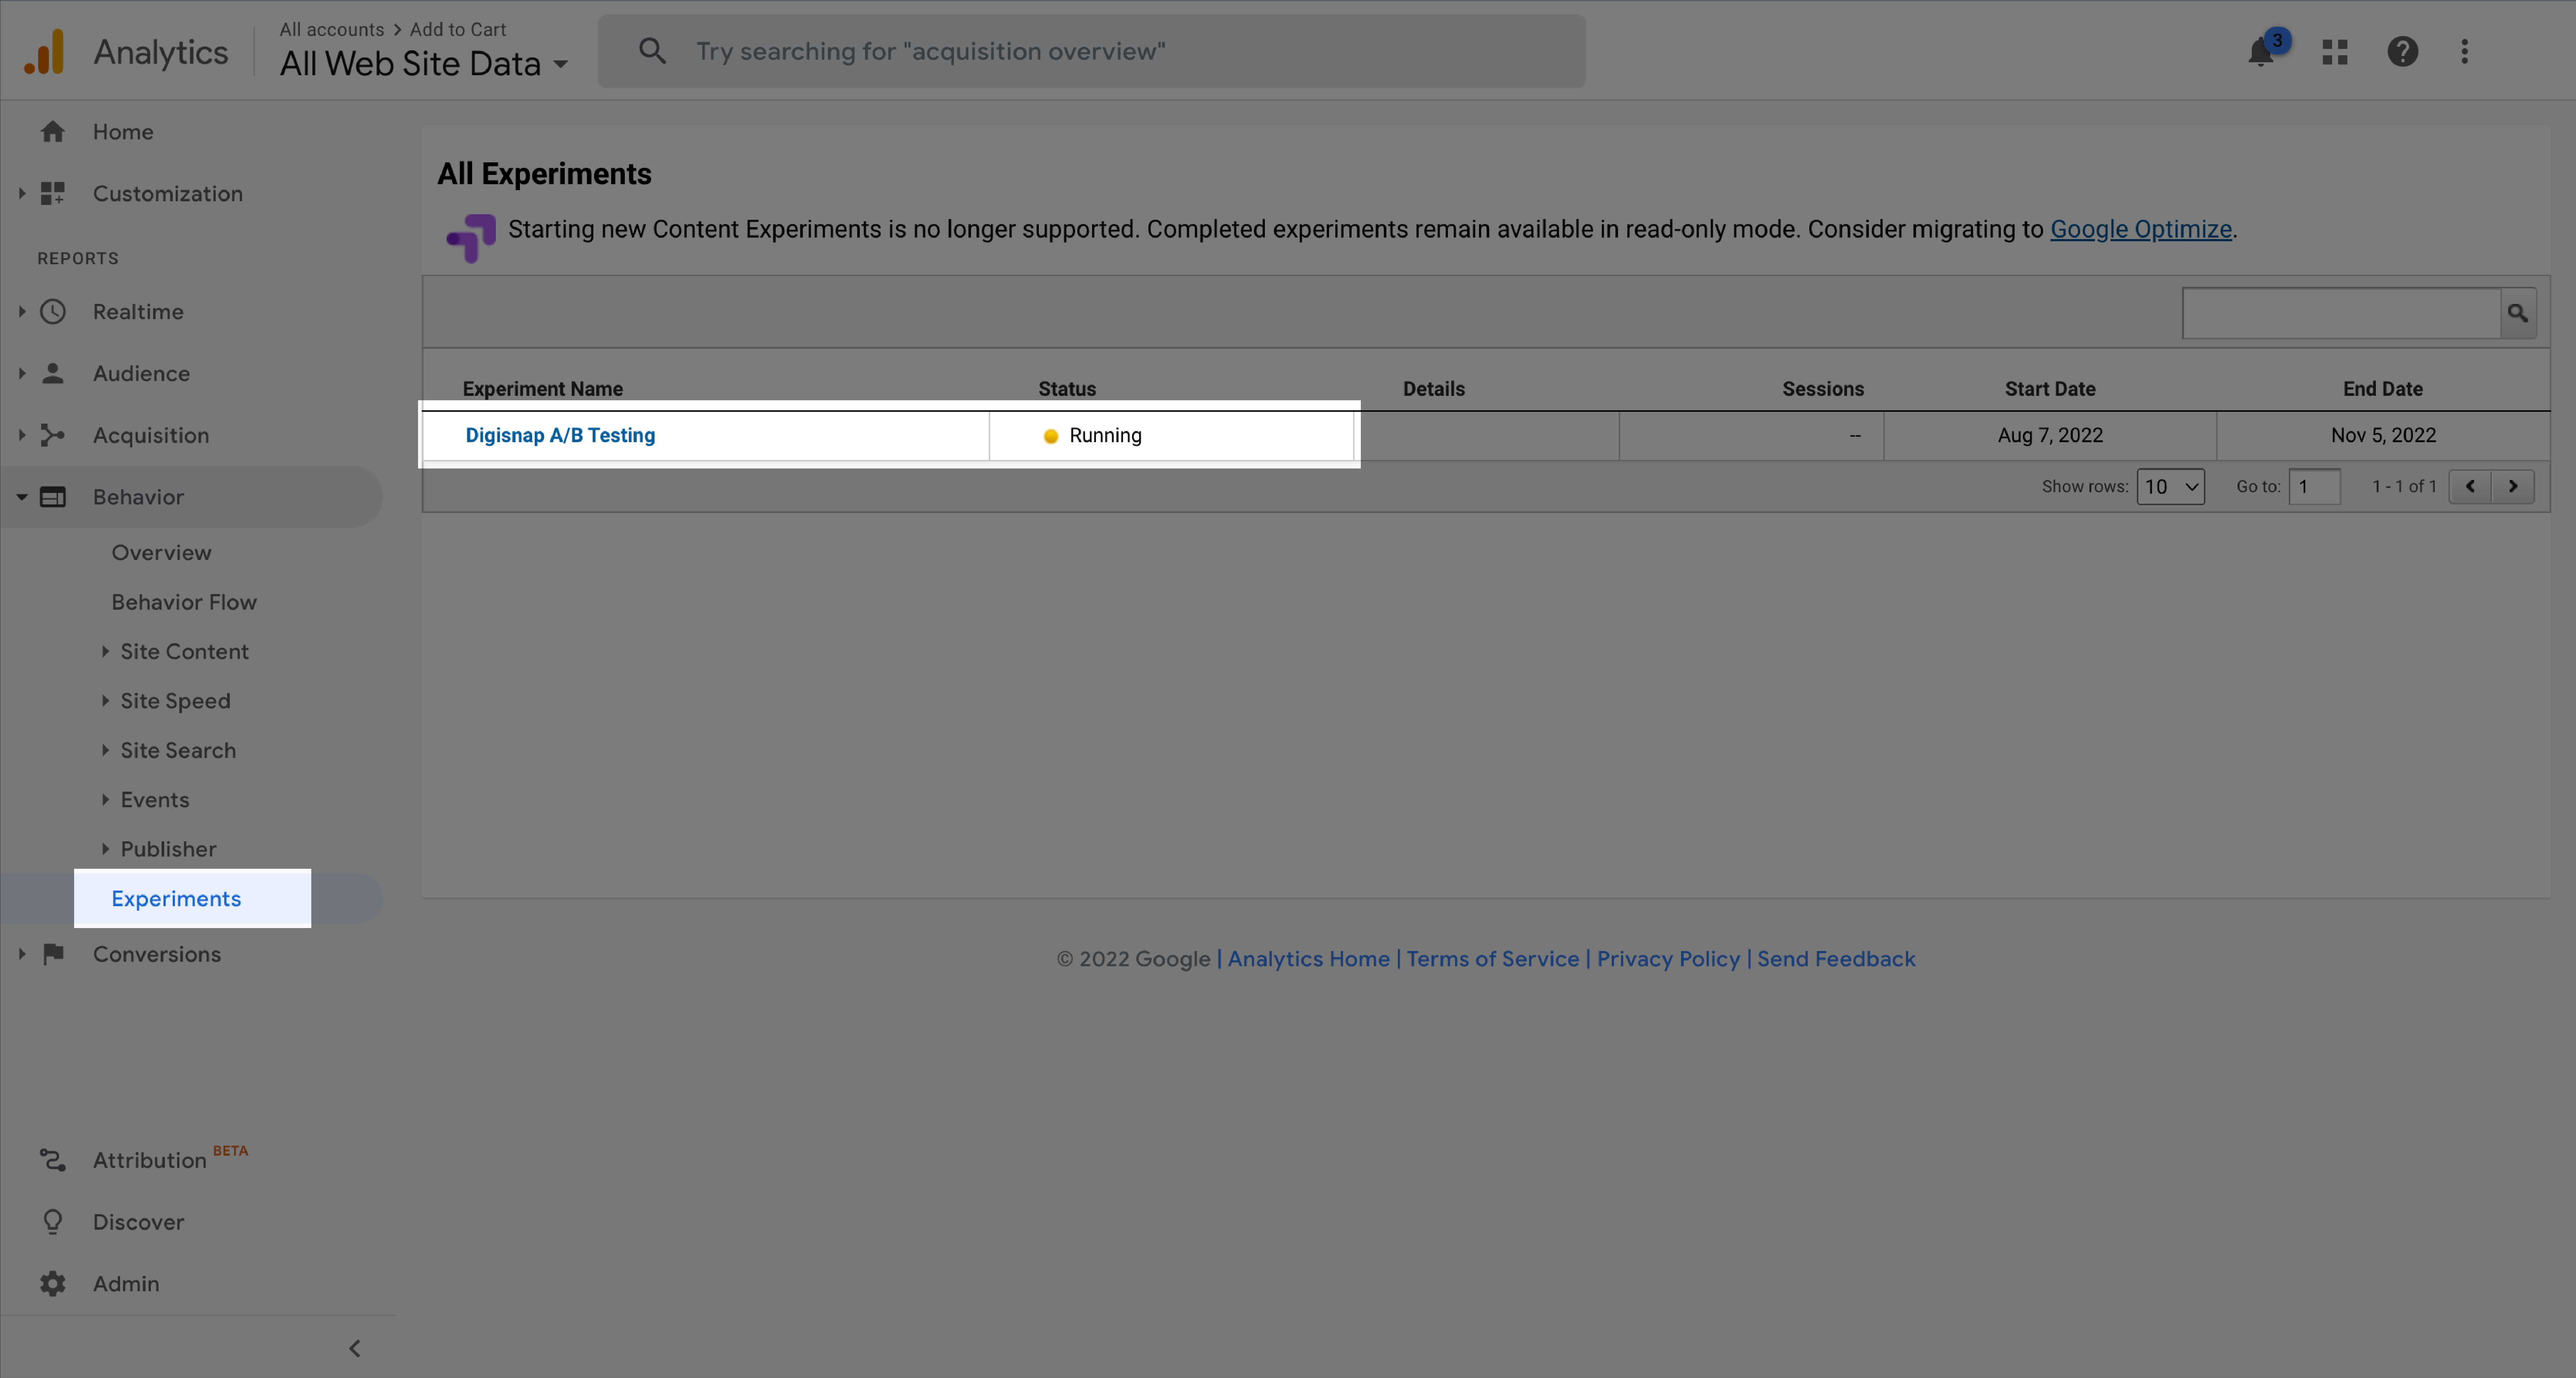Click the Behavior window icon
Viewport: 2576px width, 1378px height.
53,497
